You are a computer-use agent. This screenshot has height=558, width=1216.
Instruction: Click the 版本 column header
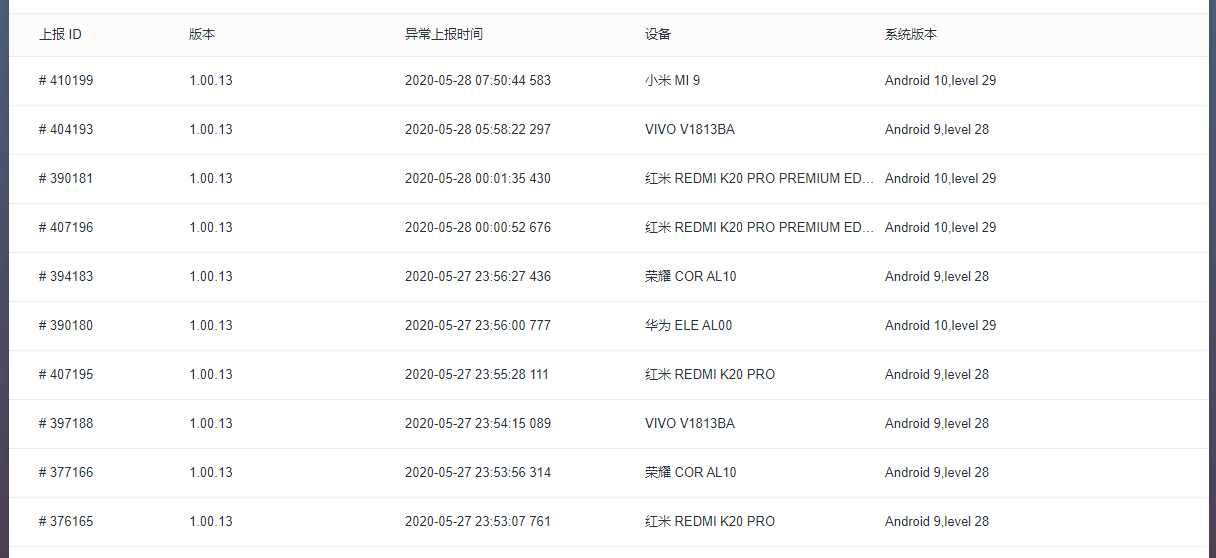202,34
